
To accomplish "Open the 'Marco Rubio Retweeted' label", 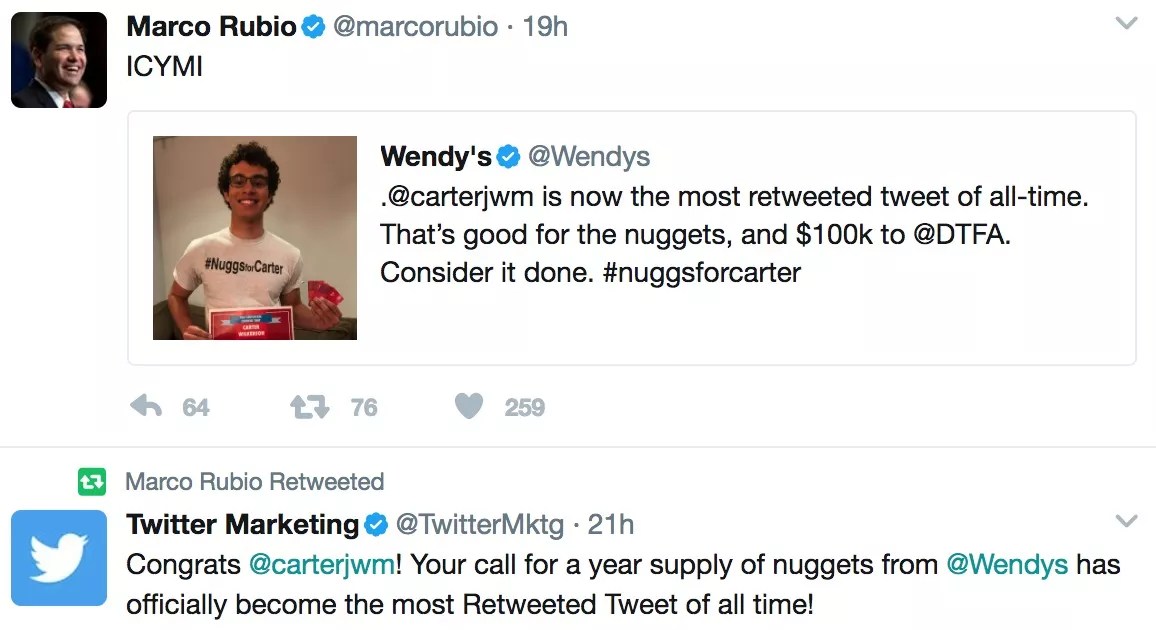I will pos(254,482).
